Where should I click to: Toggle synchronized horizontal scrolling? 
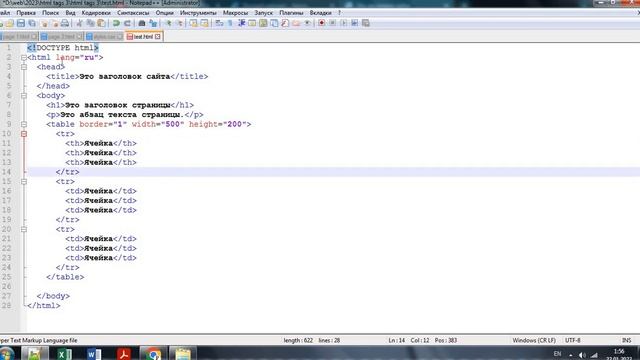point(204,23)
